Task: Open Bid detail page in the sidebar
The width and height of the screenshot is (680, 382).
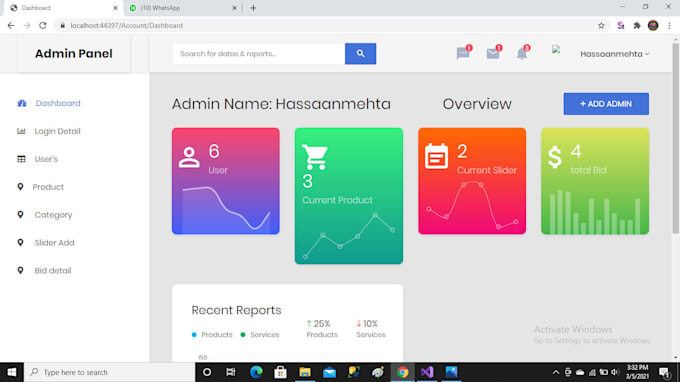Action: tap(53, 270)
